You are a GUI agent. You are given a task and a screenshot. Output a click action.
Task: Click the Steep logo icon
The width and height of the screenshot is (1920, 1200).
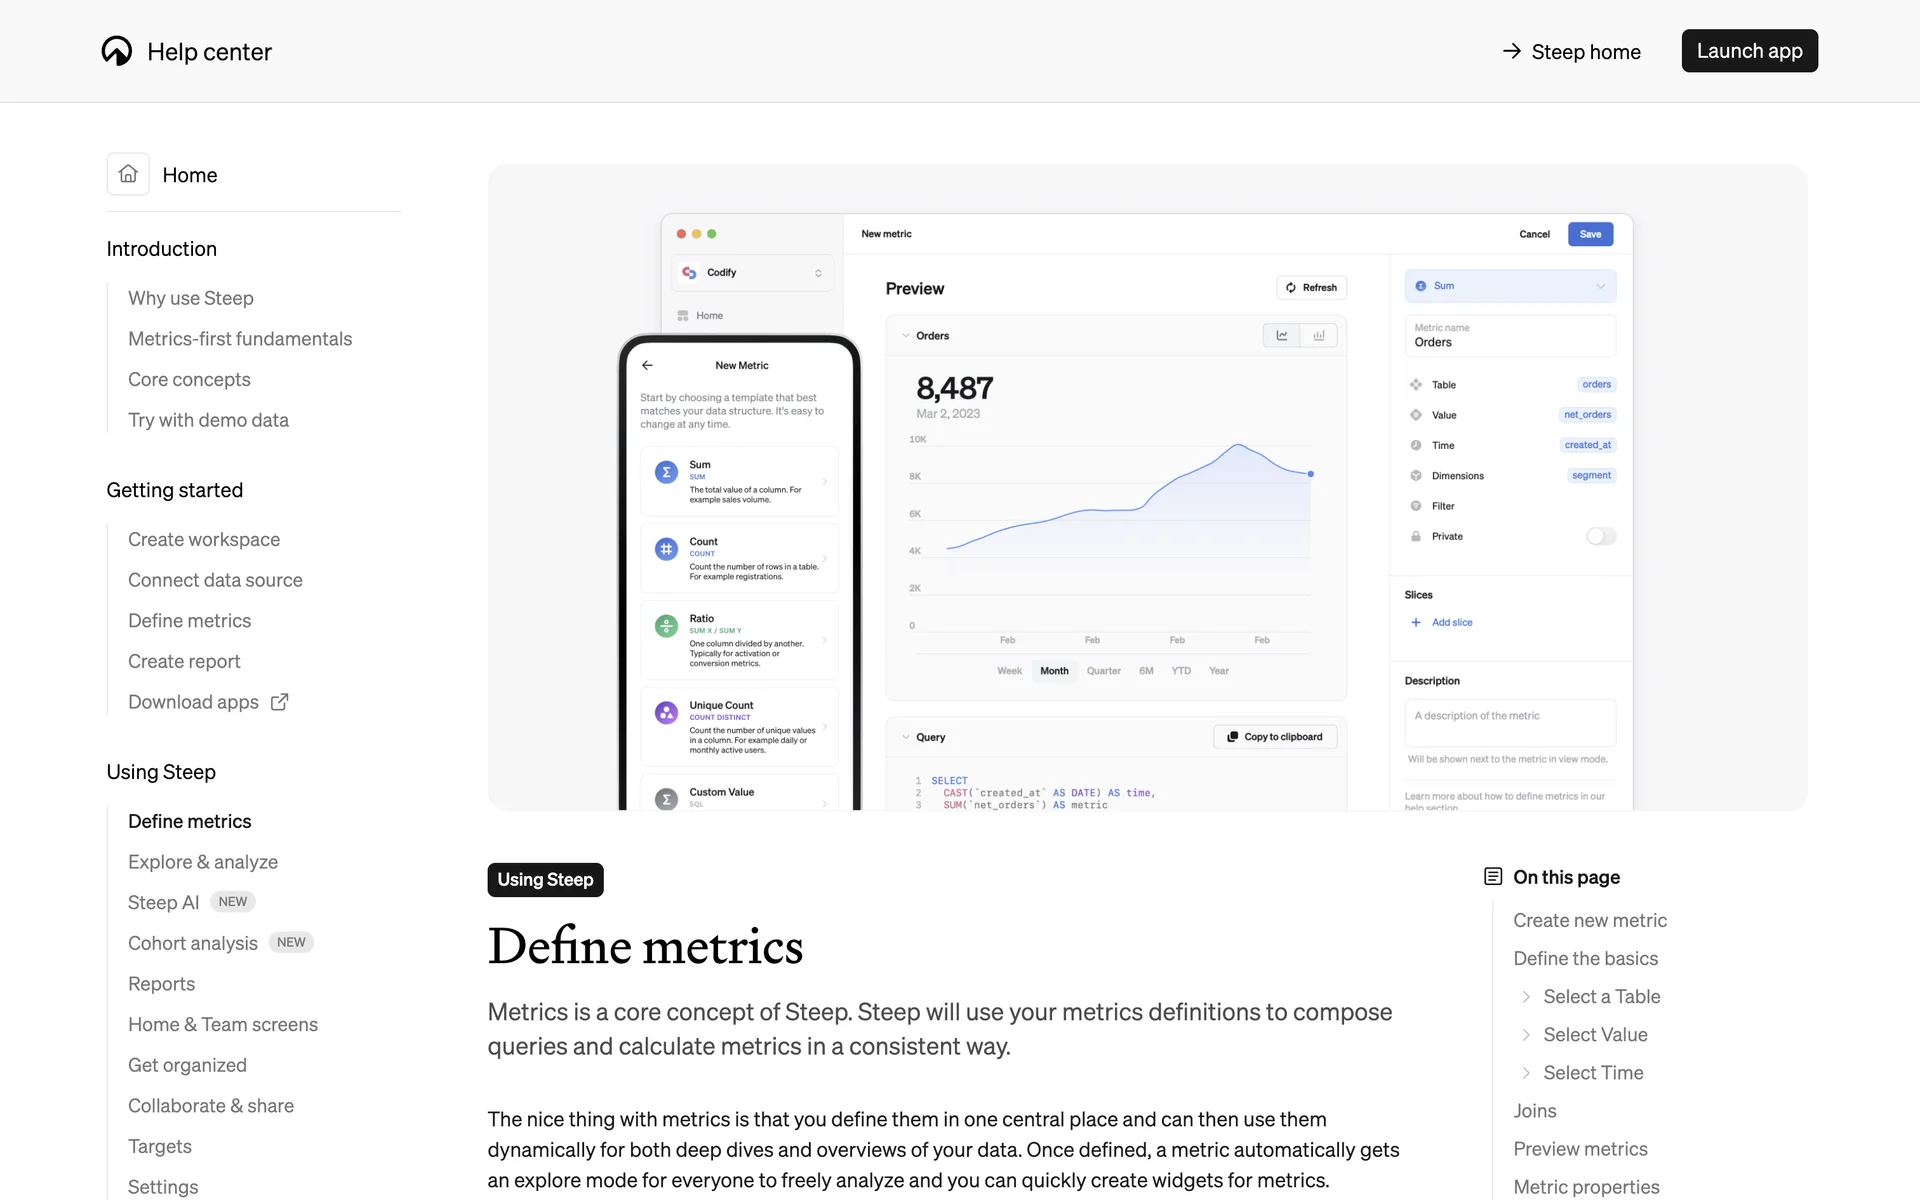point(117,51)
